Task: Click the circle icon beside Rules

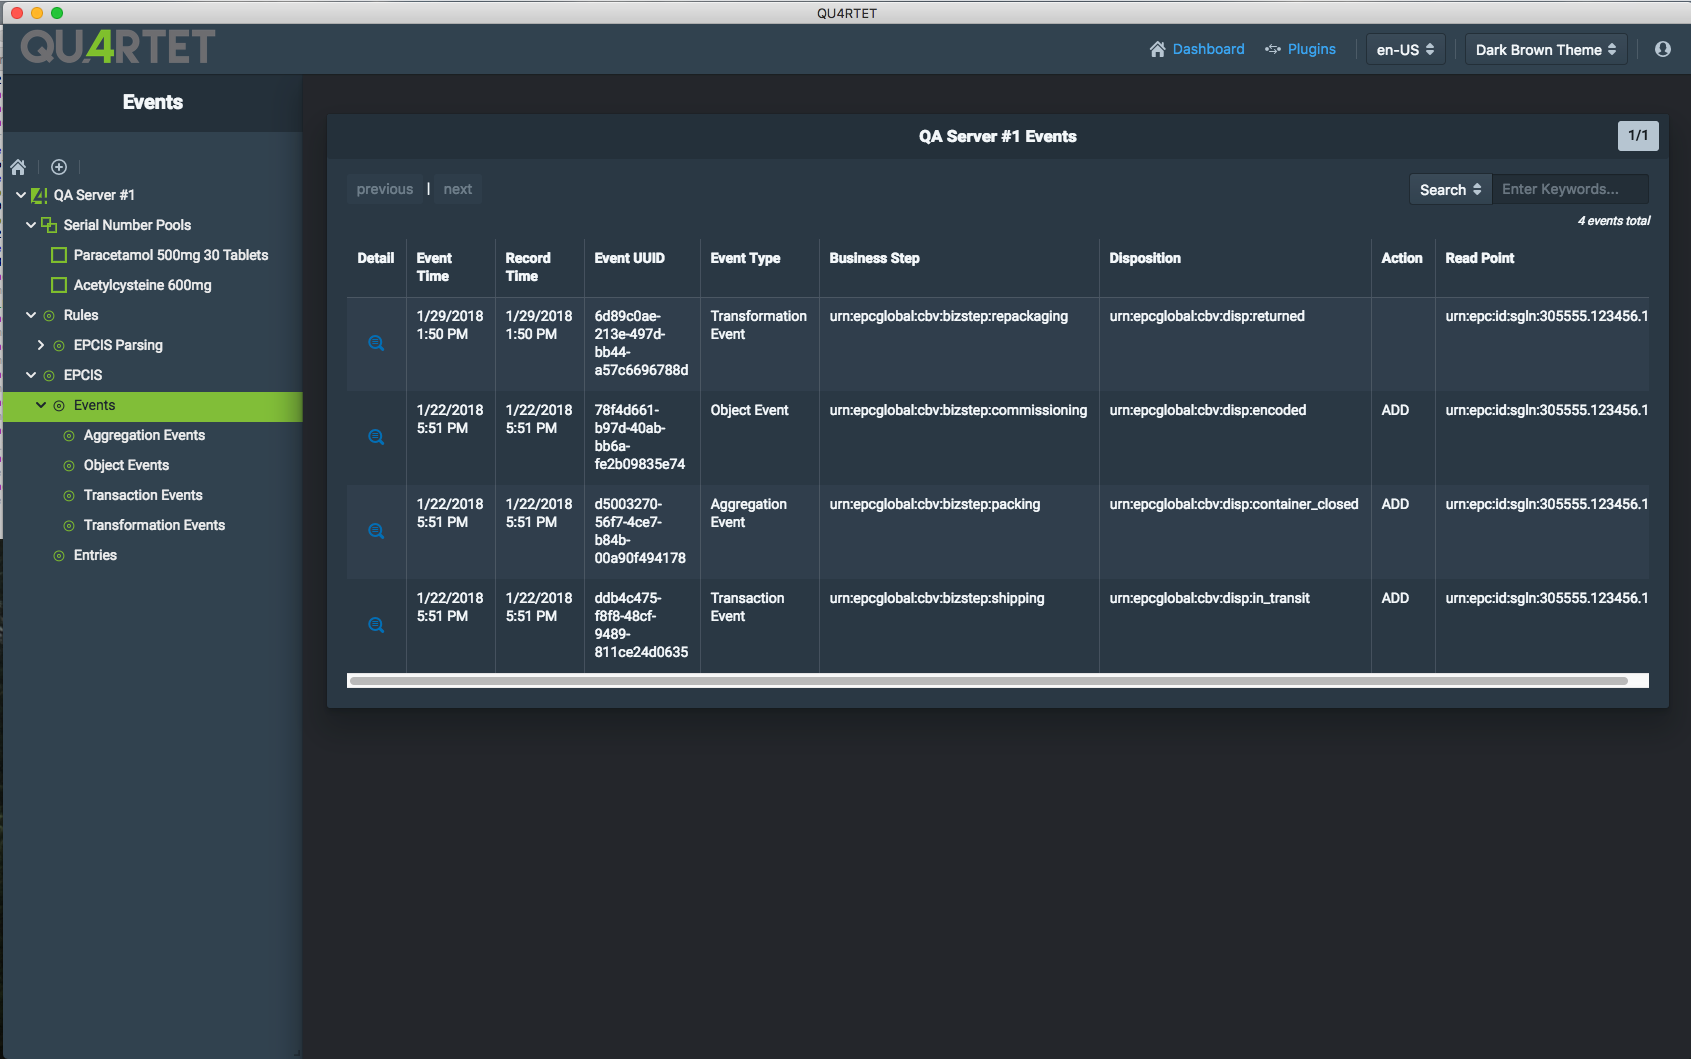Action: pos(49,316)
